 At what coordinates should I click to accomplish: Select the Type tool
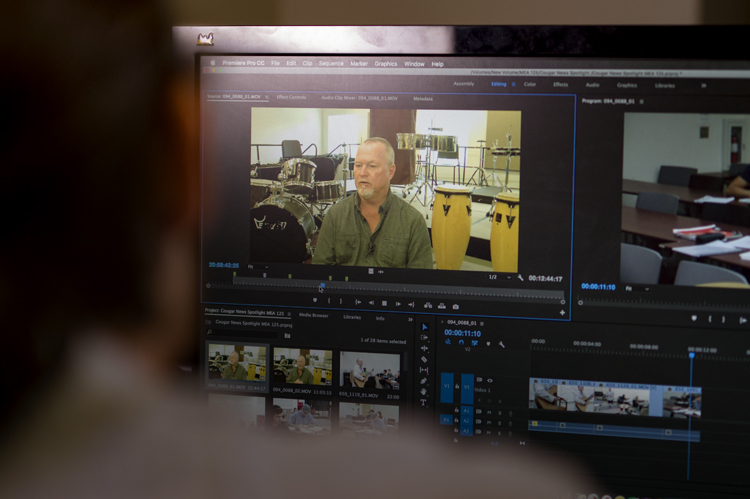click(423, 403)
